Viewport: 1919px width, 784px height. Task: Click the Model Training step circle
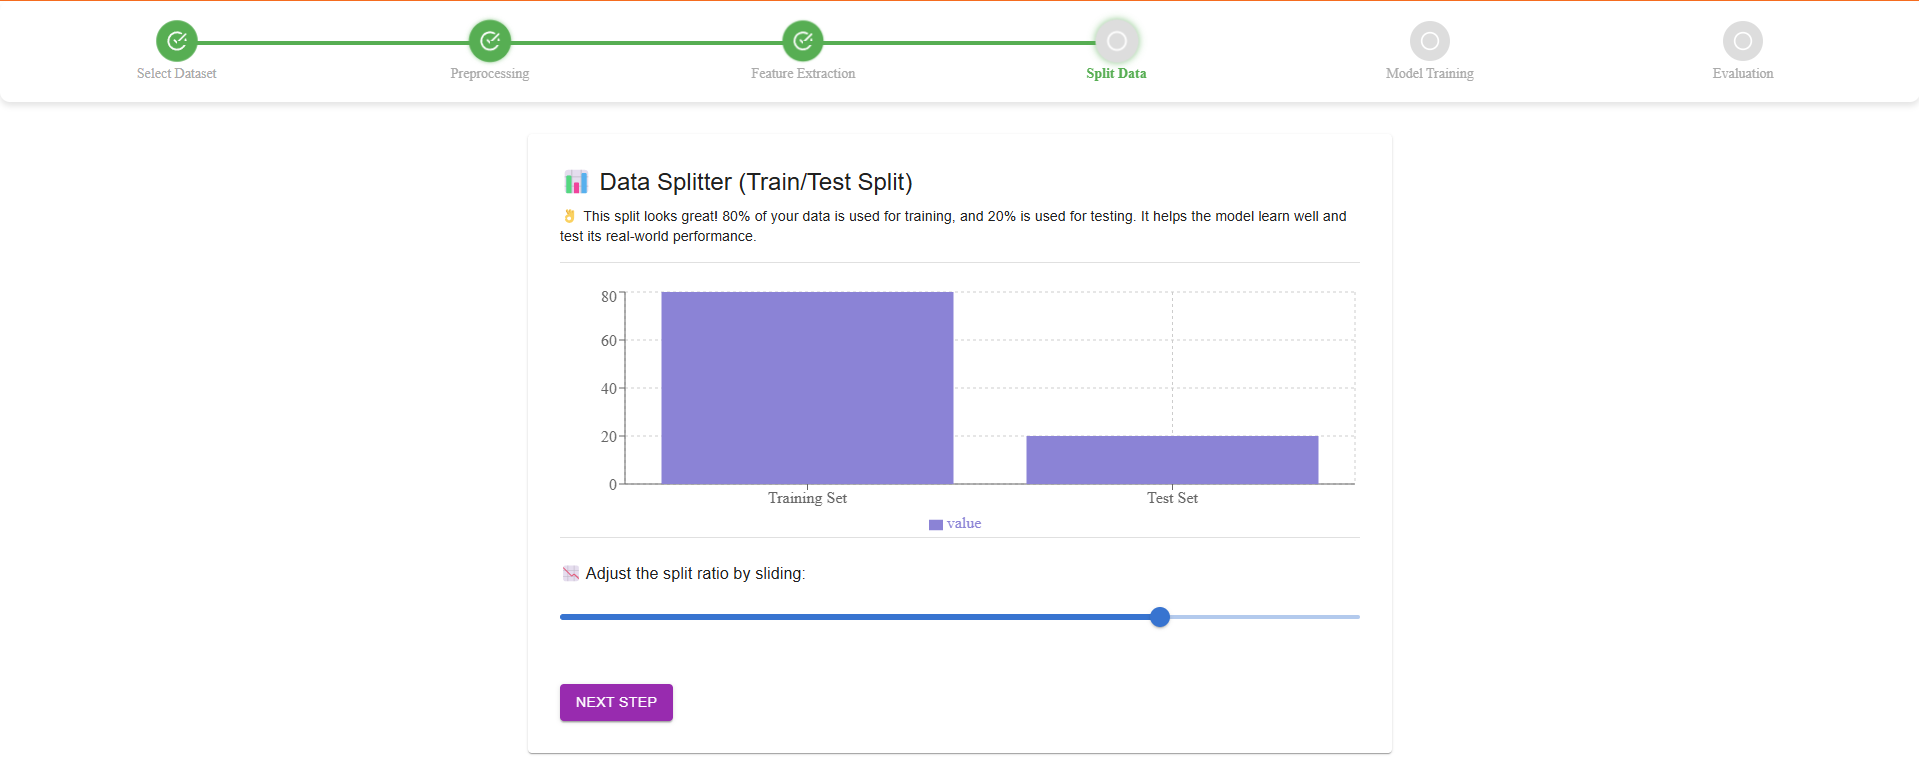click(x=1430, y=41)
